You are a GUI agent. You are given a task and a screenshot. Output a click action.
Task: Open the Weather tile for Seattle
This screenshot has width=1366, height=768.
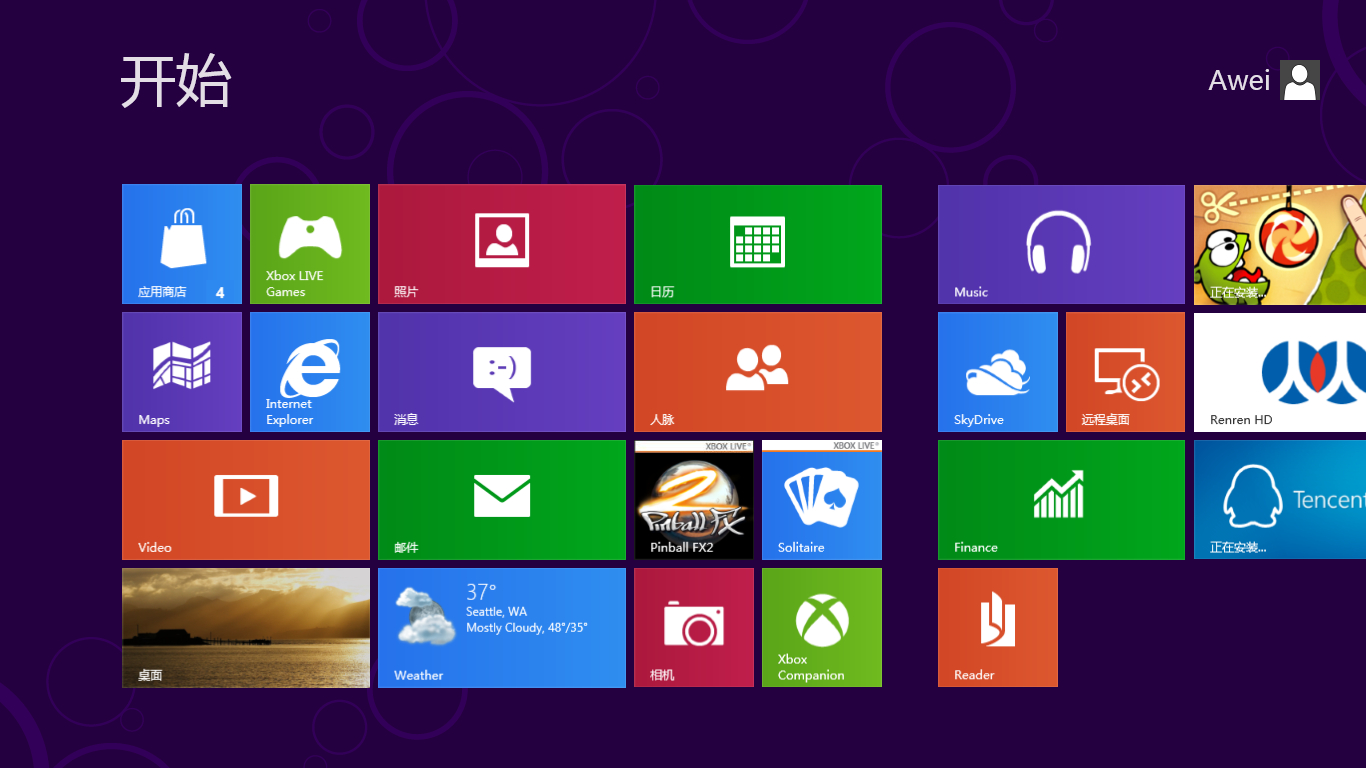(502, 628)
